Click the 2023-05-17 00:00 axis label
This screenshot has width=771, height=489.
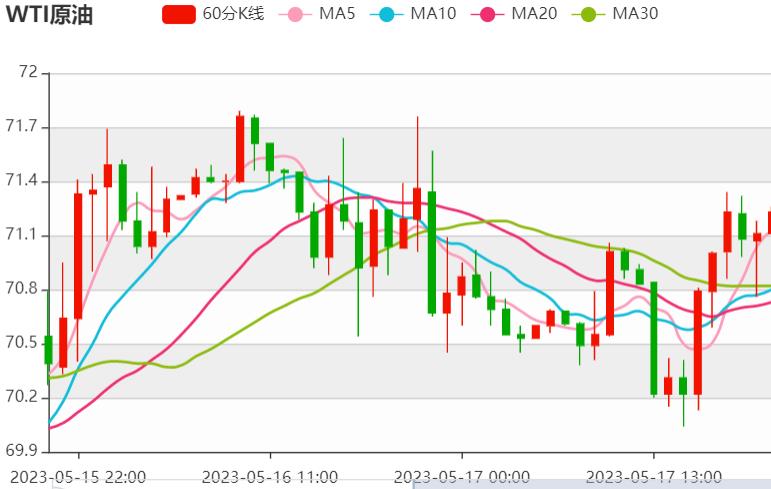coord(462,477)
